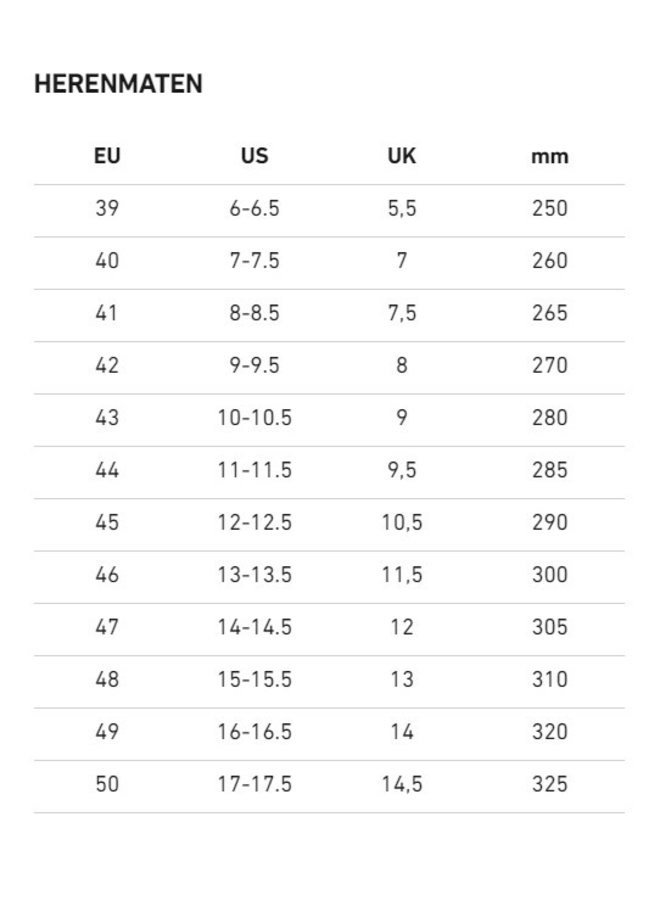Select US size 7-7.5 cell
This screenshot has height=900, width=660.
point(254,261)
